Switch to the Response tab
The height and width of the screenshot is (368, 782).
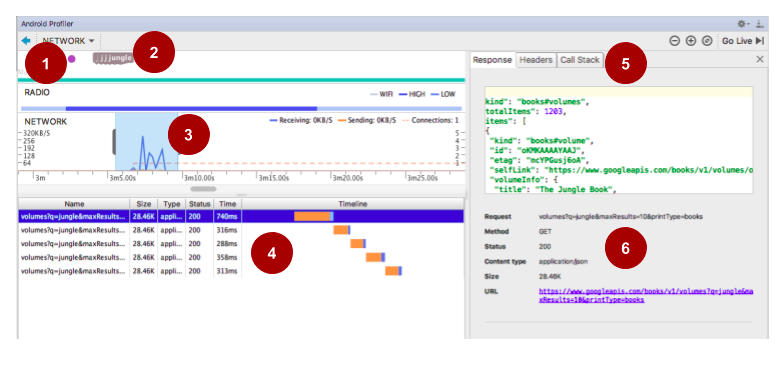[492, 60]
